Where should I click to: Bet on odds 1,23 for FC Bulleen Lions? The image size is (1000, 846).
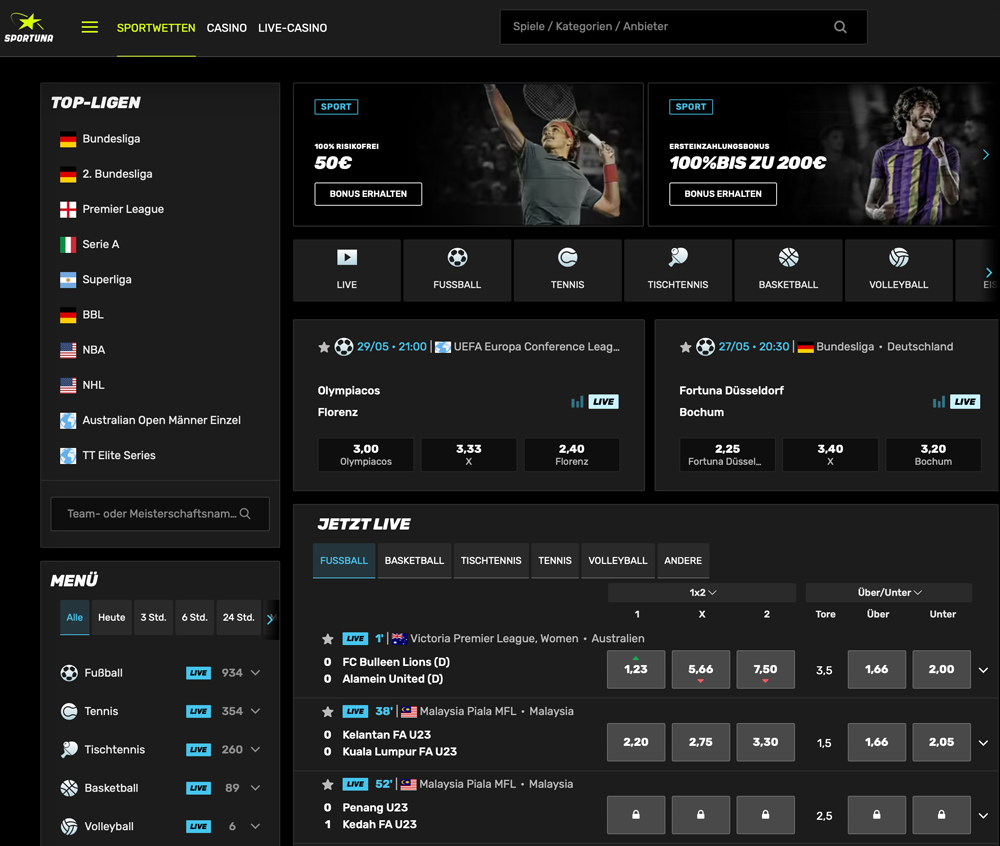pos(636,670)
